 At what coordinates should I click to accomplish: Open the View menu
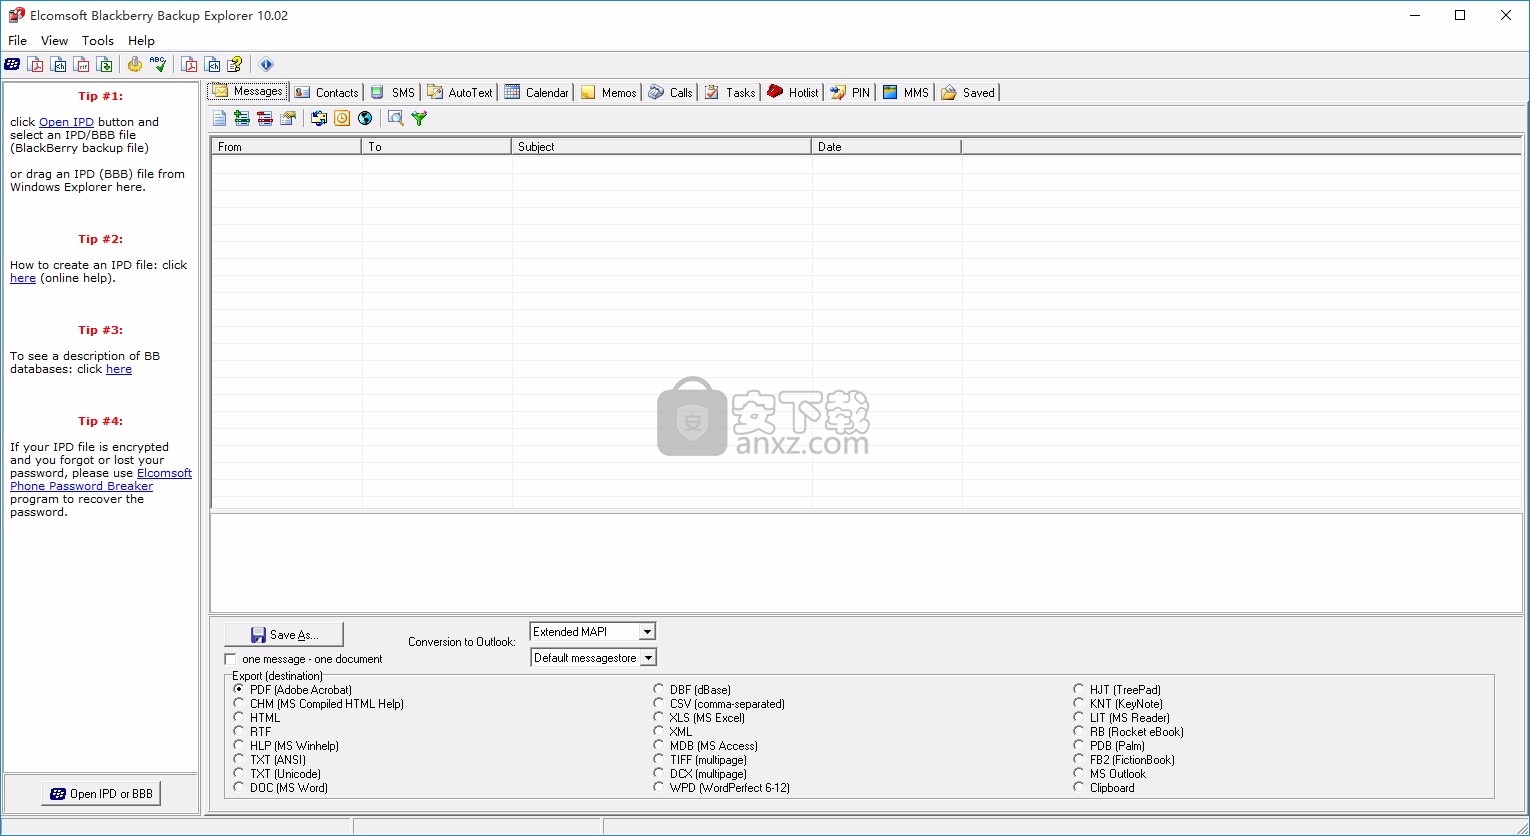(54, 41)
